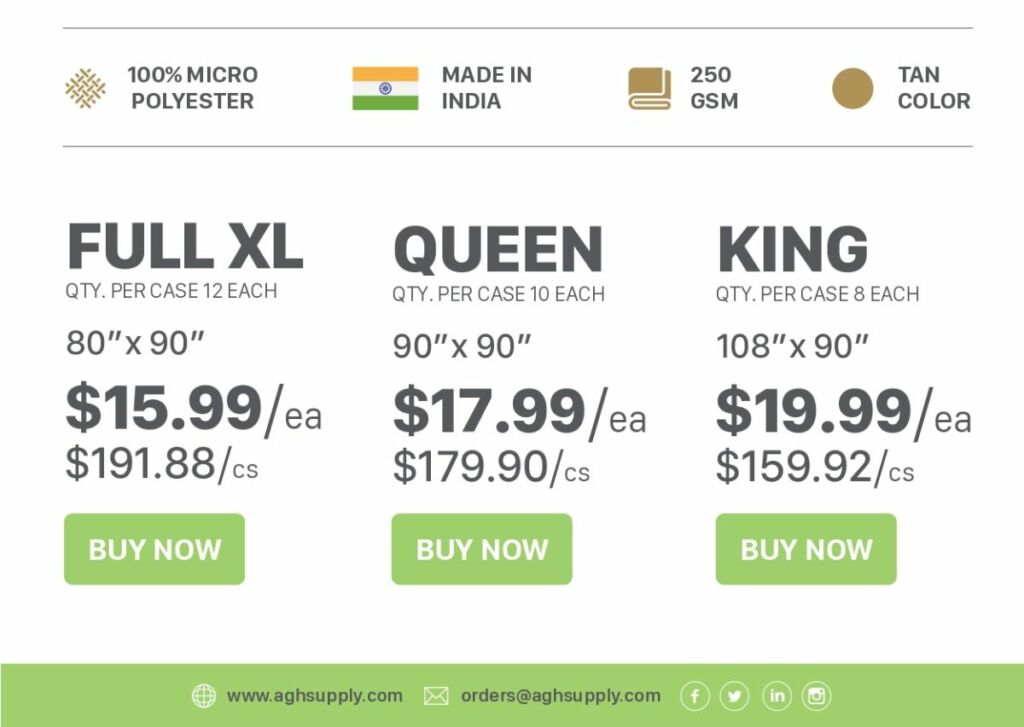Viewport: 1024px width, 727px height.
Task: Select the QUEEN size heading
Action: tap(498, 249)
